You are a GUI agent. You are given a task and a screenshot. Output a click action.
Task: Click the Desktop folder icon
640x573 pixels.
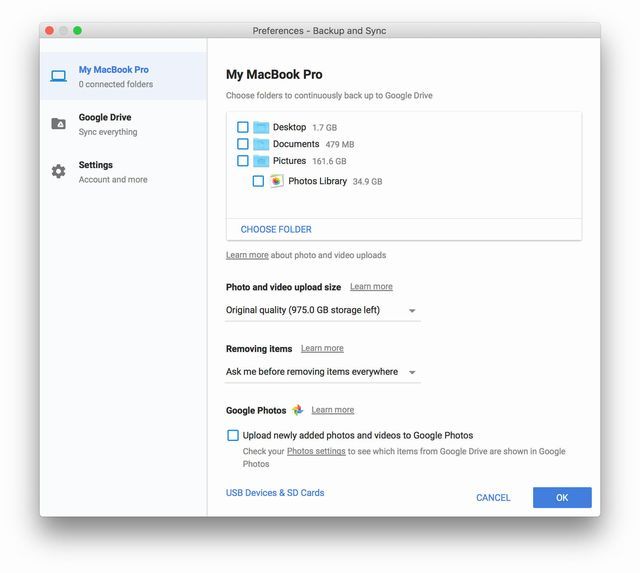click(261, 127)
